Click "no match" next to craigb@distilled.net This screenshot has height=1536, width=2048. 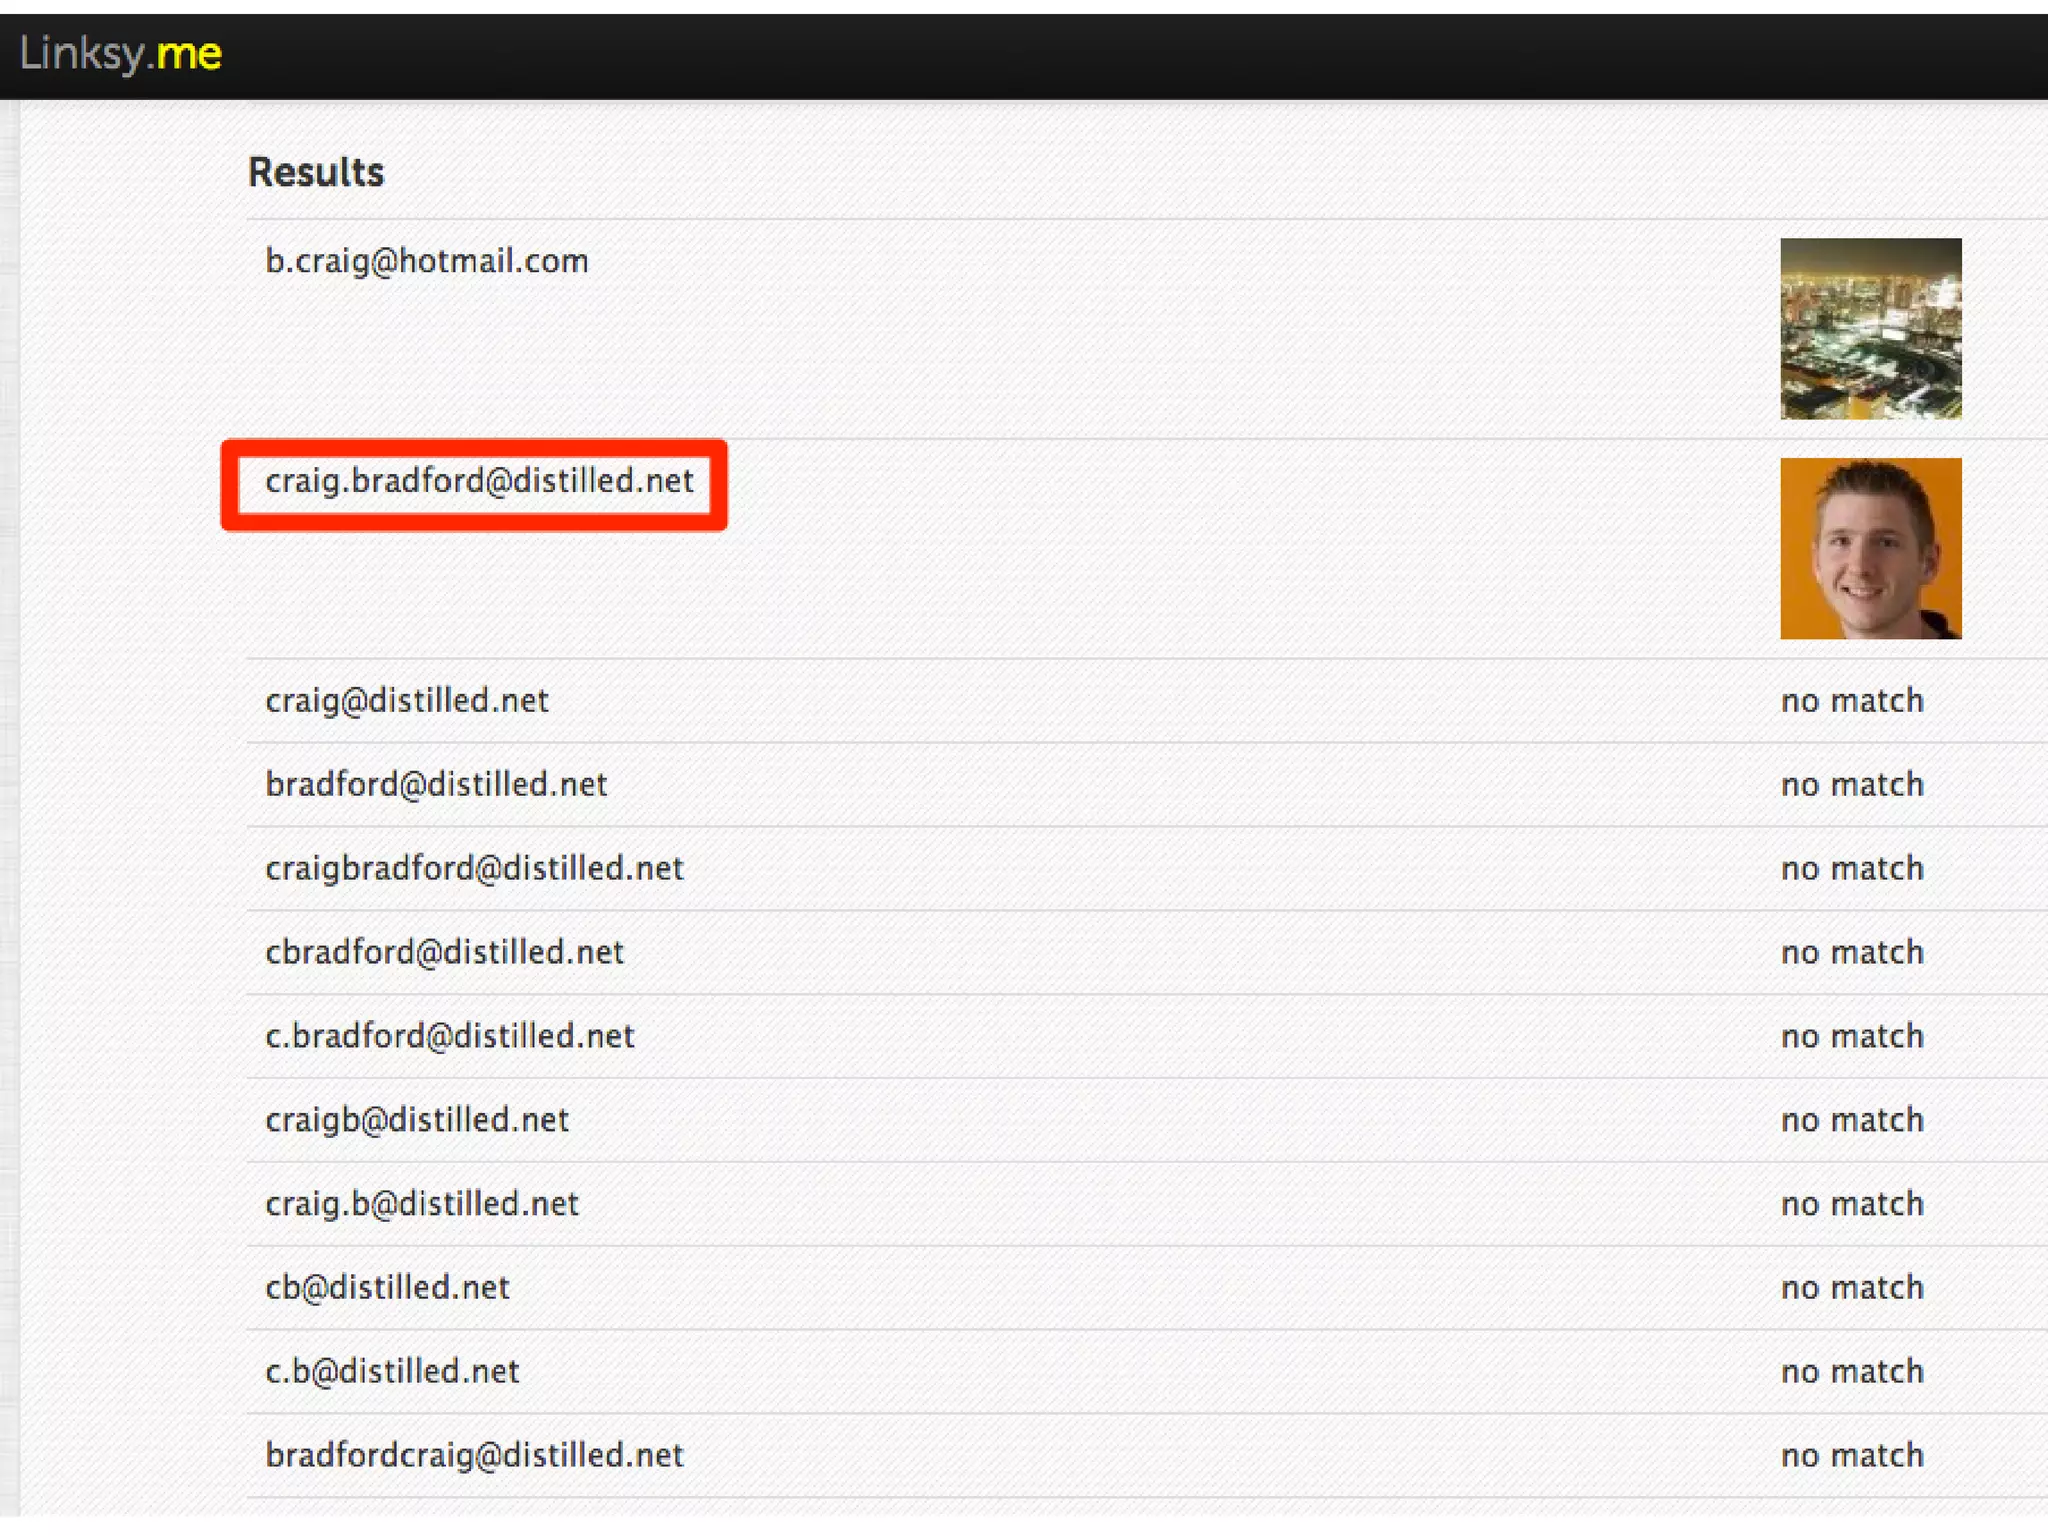pyautogui.click(x=1852, y=1120)
